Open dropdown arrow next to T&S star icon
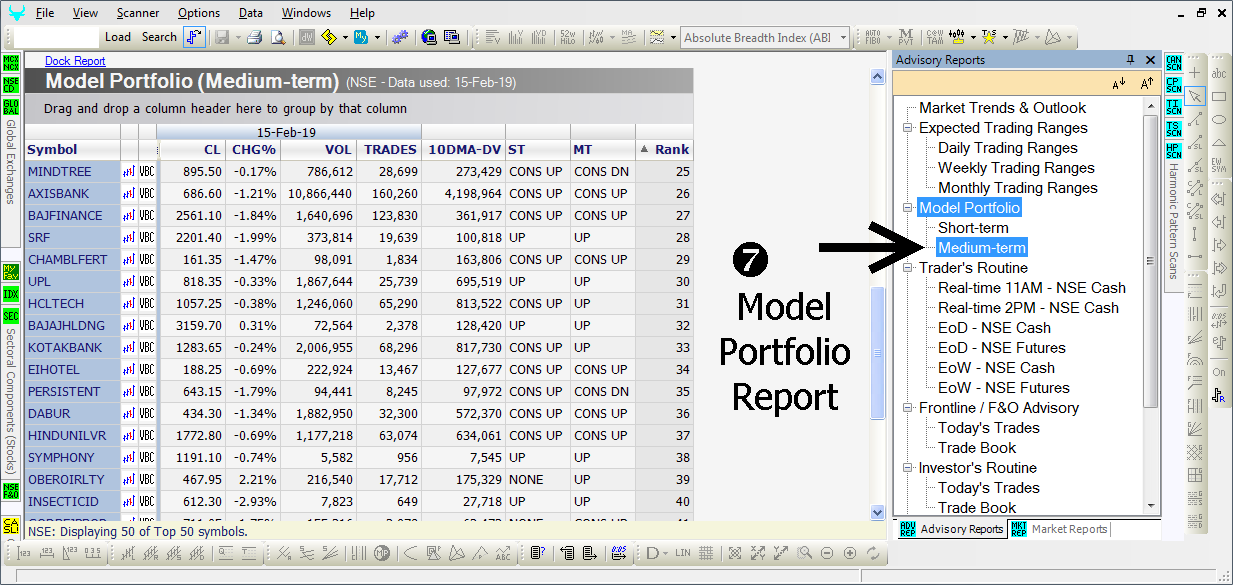1233x585 pixels. pos(1003,37)
